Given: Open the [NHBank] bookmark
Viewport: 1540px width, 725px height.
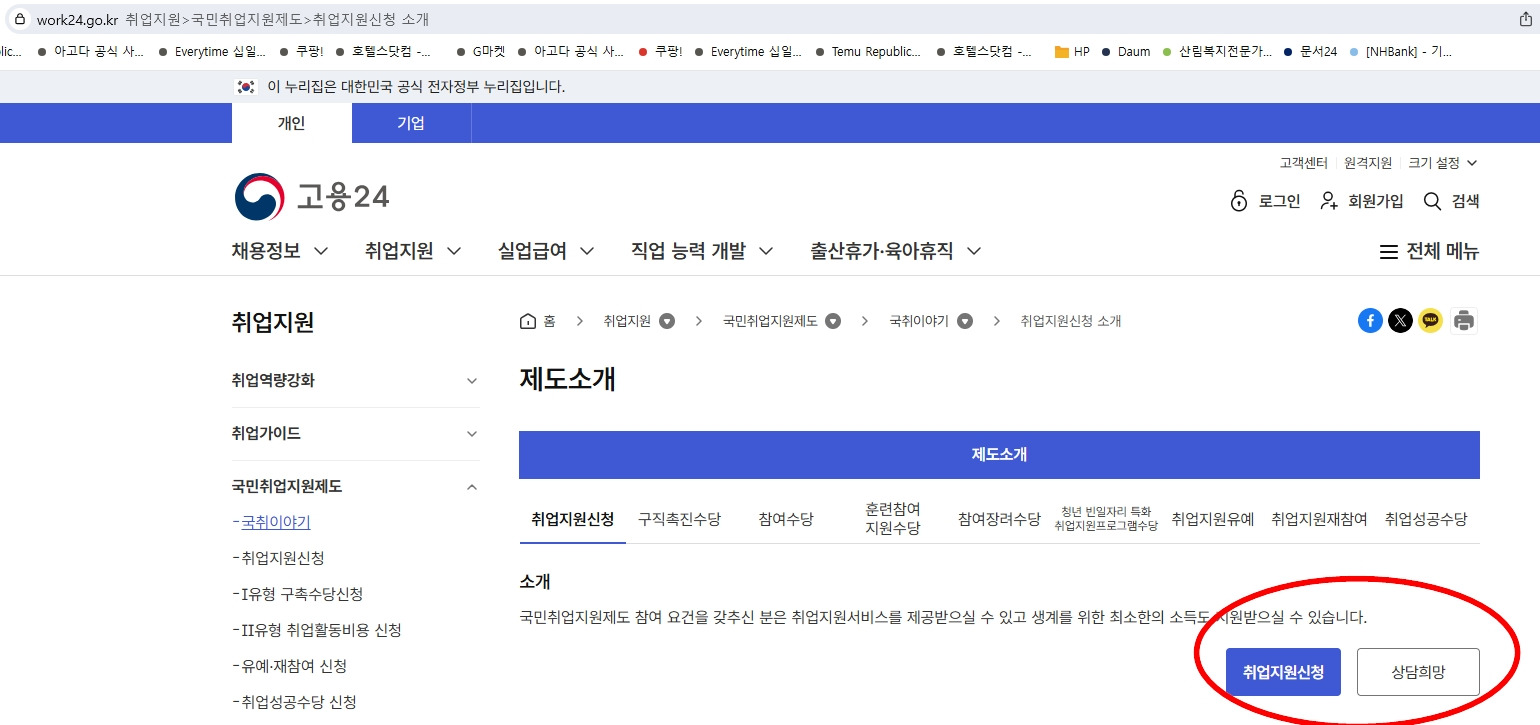Looking at the screenshot, I should pos(1400,52).
